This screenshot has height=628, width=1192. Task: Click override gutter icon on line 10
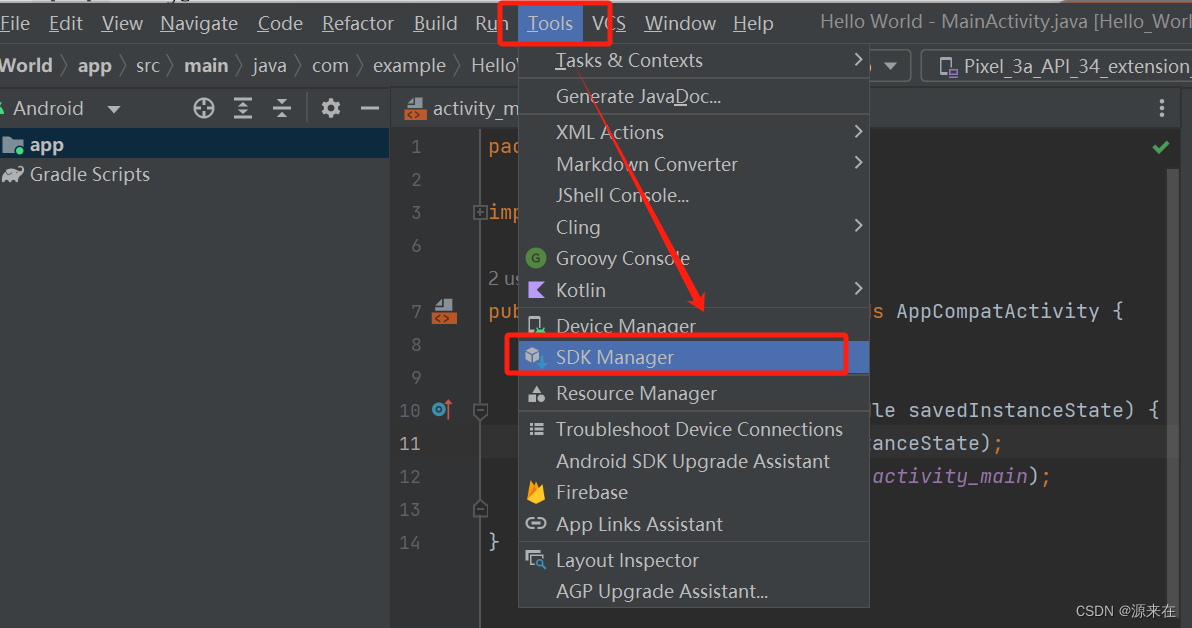(442, 410)
